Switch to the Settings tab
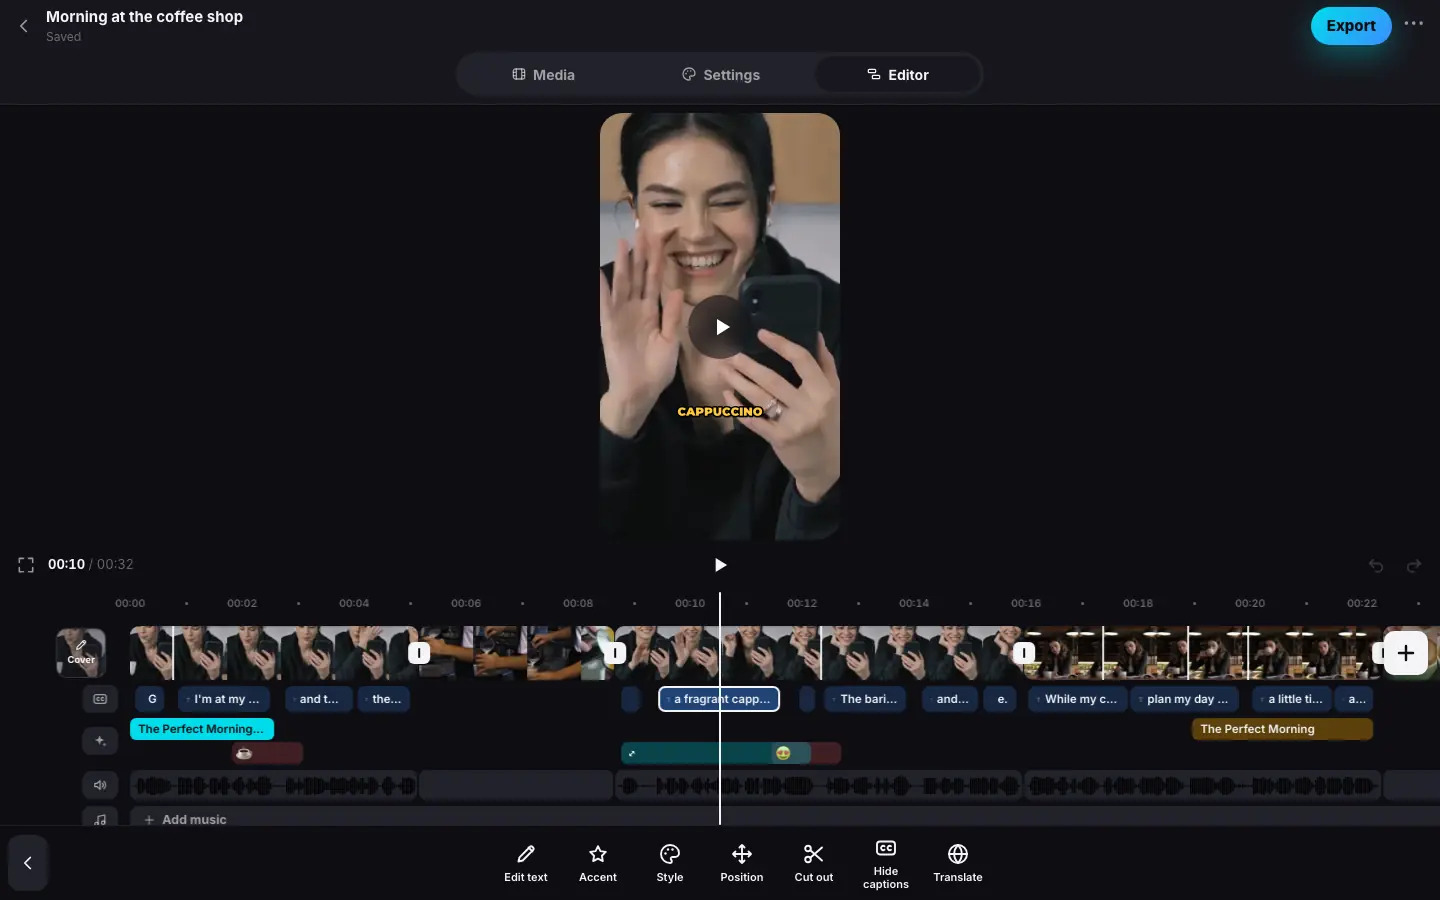 721,75
